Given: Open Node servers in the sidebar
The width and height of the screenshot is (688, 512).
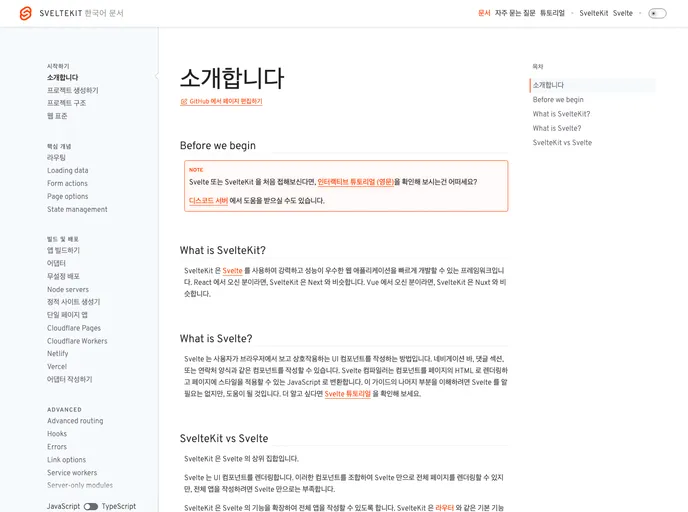Looking at the screenshot, I should [x=68, y=290].
